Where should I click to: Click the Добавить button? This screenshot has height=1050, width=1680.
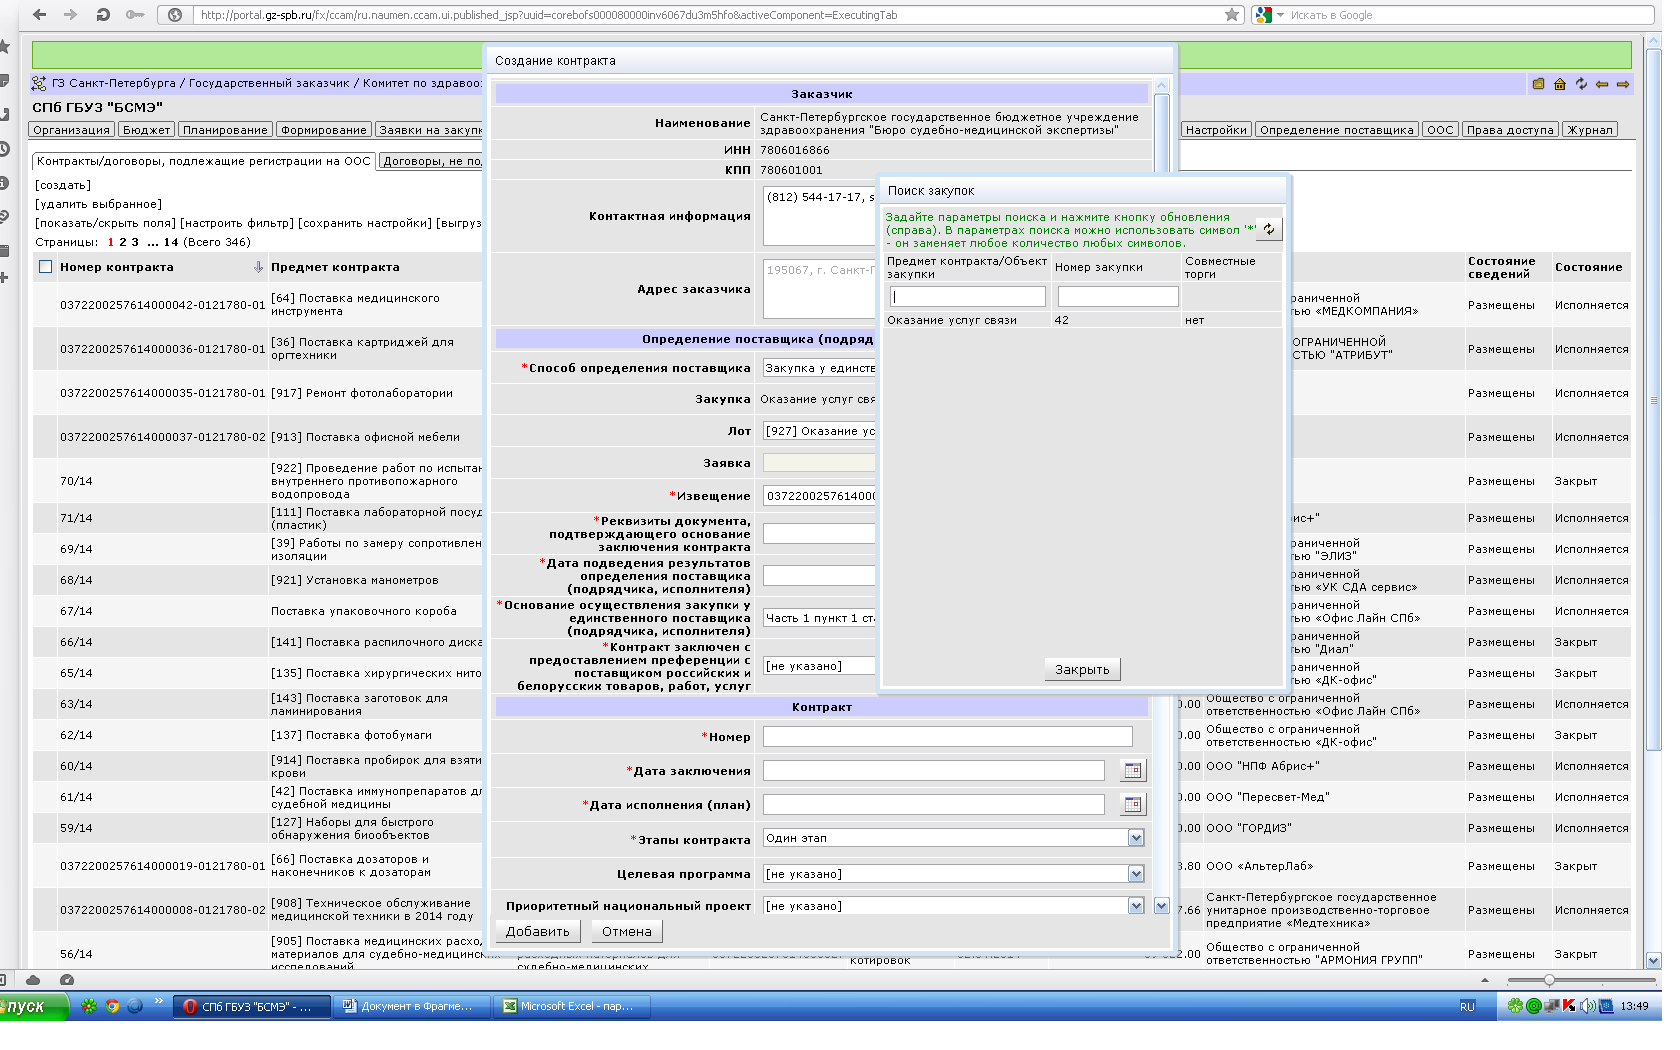[537, 931]
